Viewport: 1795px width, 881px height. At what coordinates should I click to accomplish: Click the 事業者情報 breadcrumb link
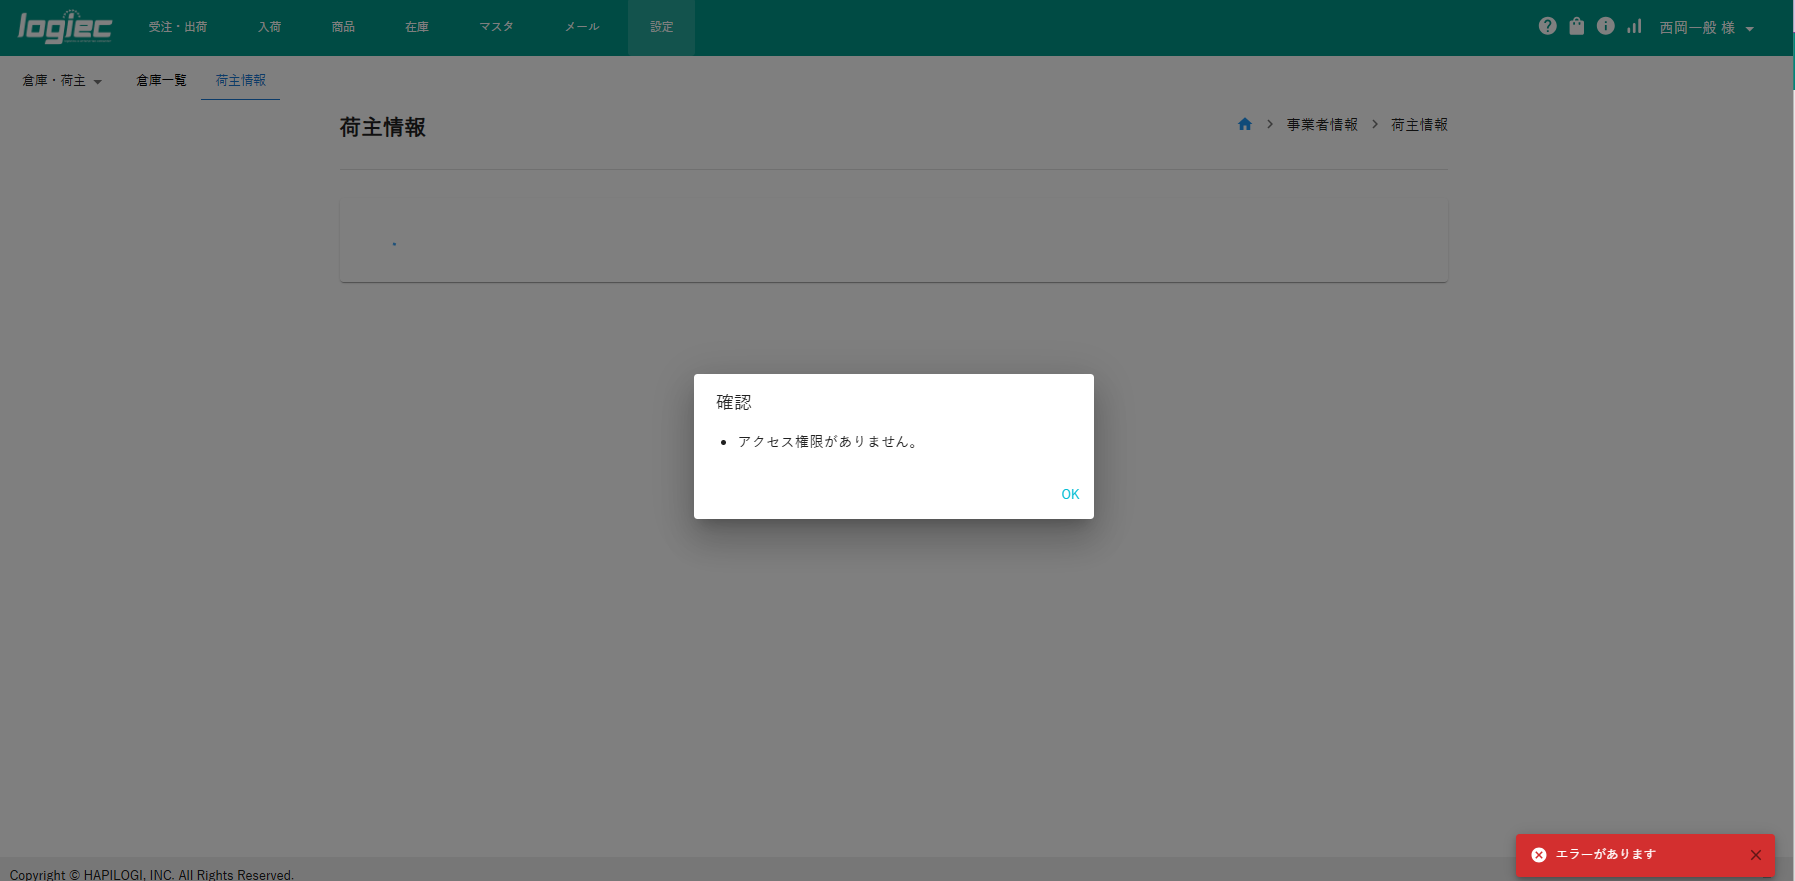click(x=1322, y=125)
